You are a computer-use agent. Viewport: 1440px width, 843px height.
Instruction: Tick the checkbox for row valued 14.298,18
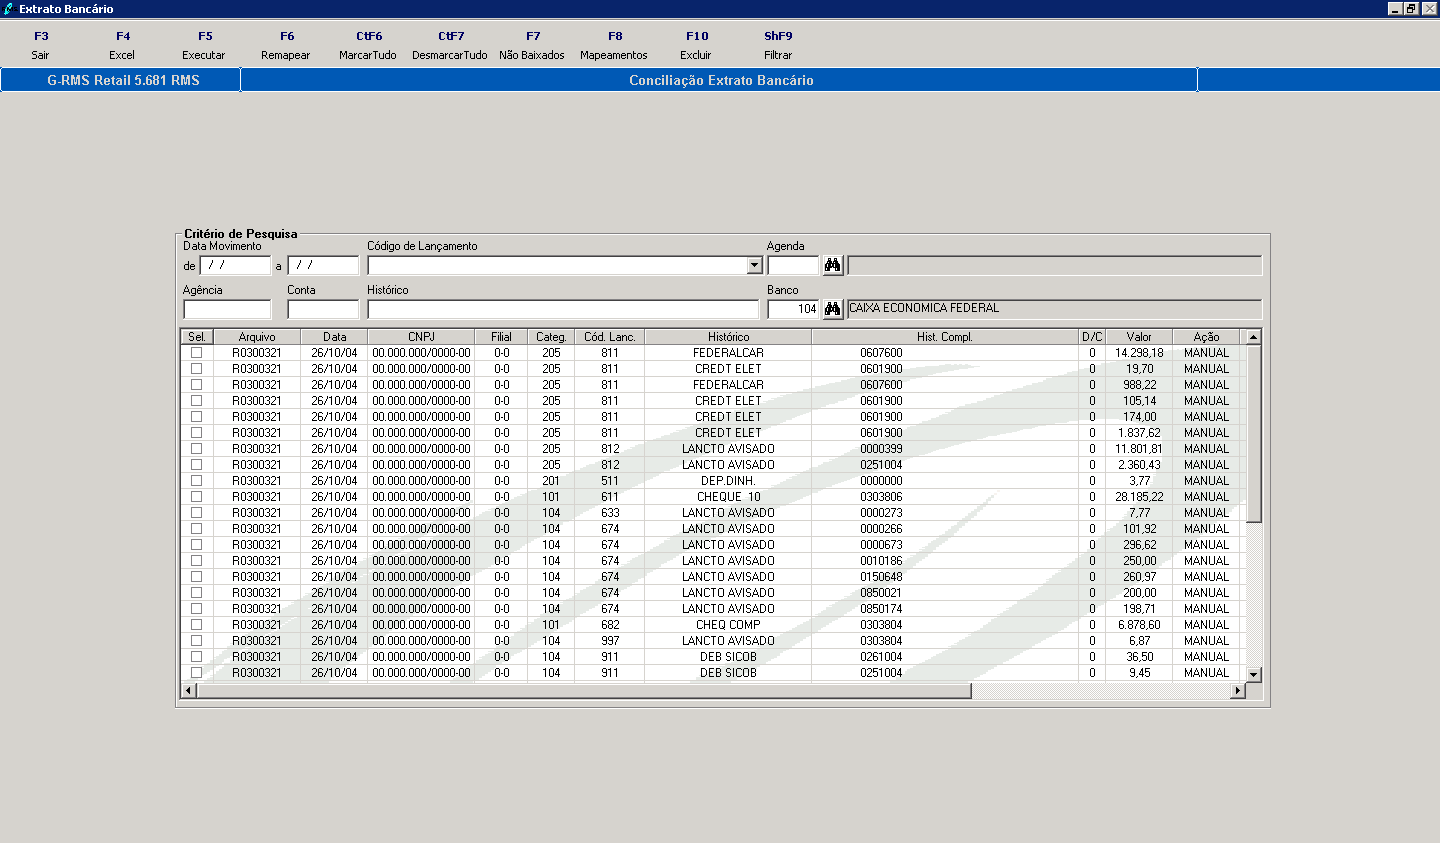coord(196,352)
